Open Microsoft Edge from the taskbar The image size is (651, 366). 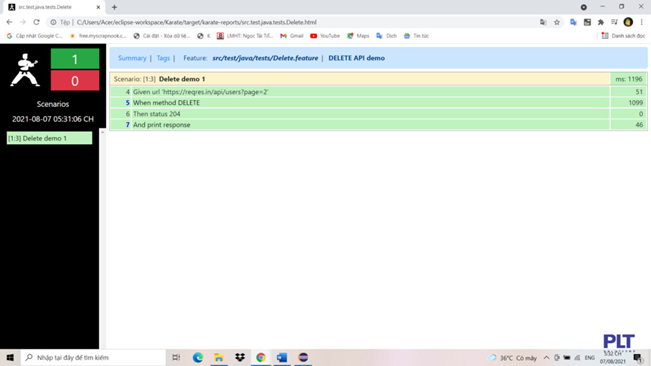tap(198, 357)
